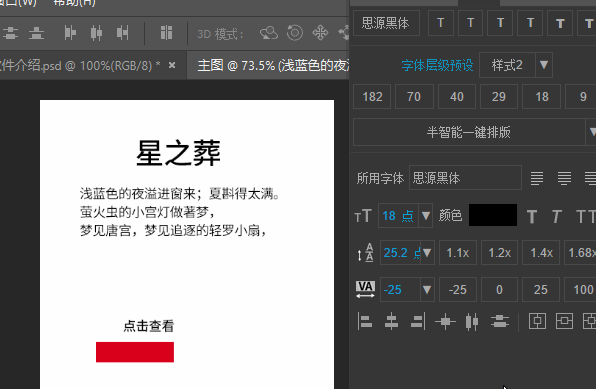Screen dimensions: 596x389
Task: Click align horizontal centers icon in plugin panel
Action: [x=391, y=321]
